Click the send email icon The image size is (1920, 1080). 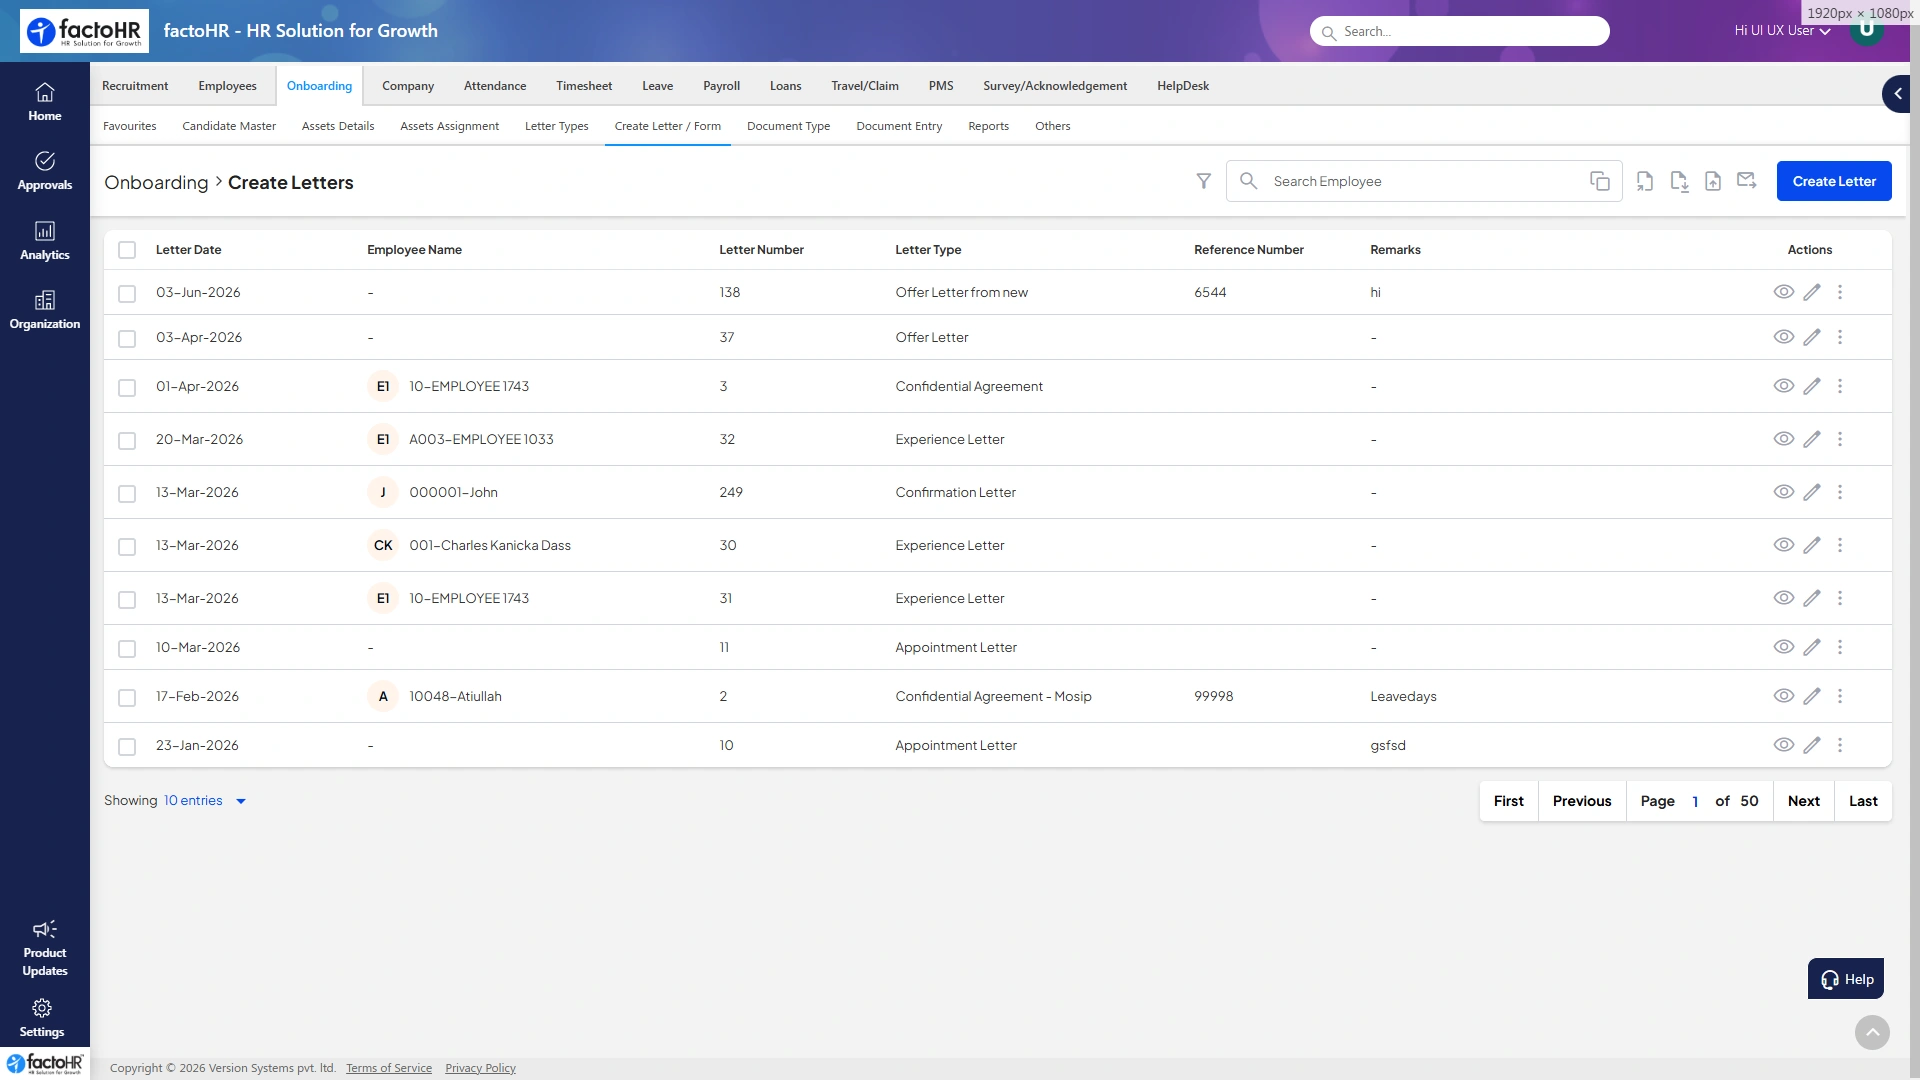(1747, 180)
